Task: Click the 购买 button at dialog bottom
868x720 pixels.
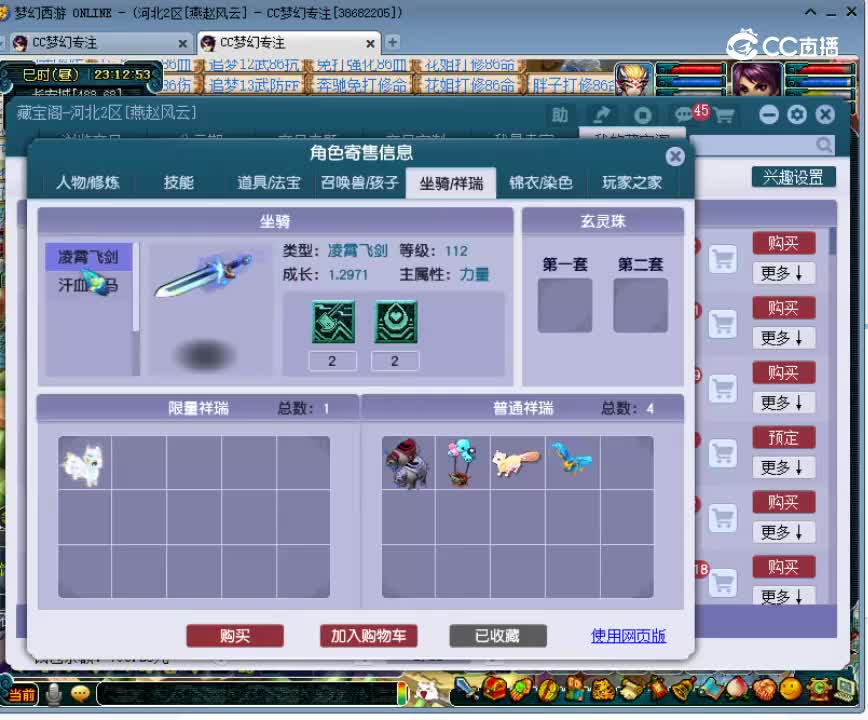Action: [235, 635]
